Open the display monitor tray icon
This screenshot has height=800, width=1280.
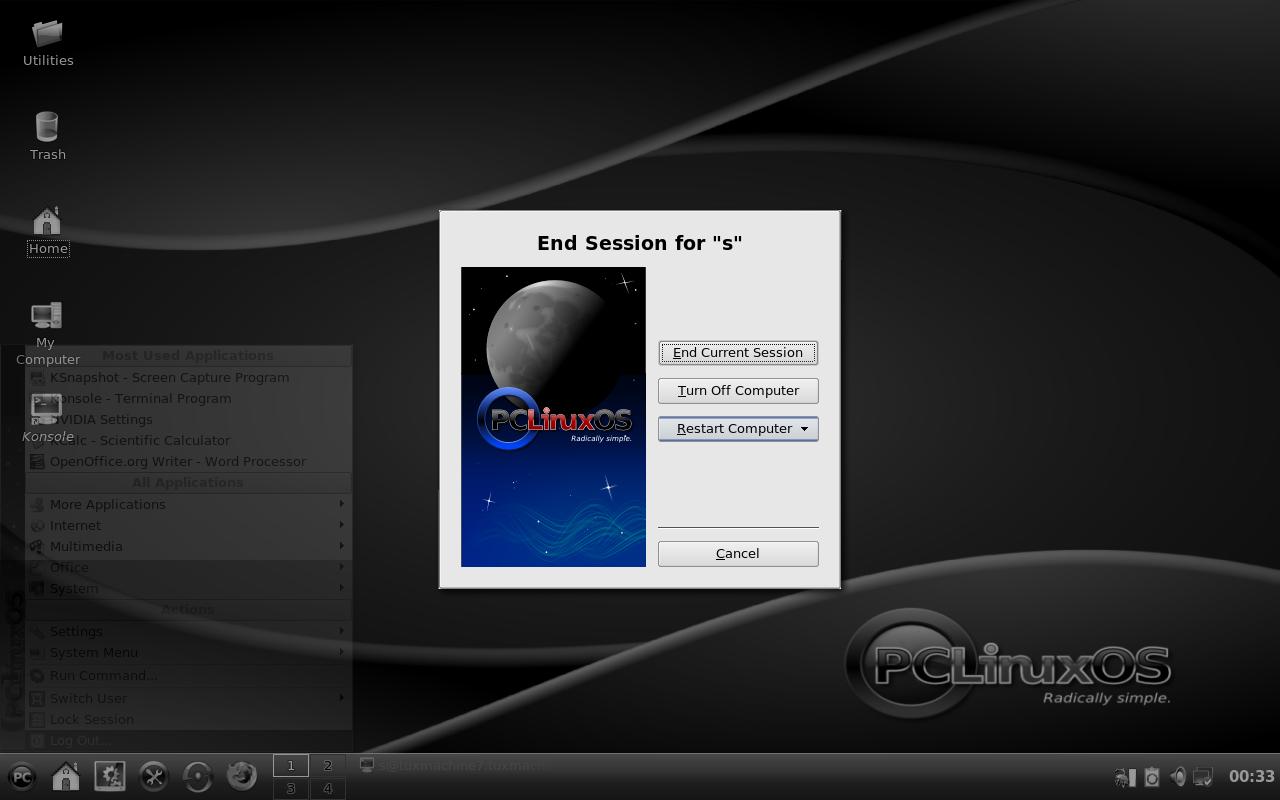point(1203,777)
